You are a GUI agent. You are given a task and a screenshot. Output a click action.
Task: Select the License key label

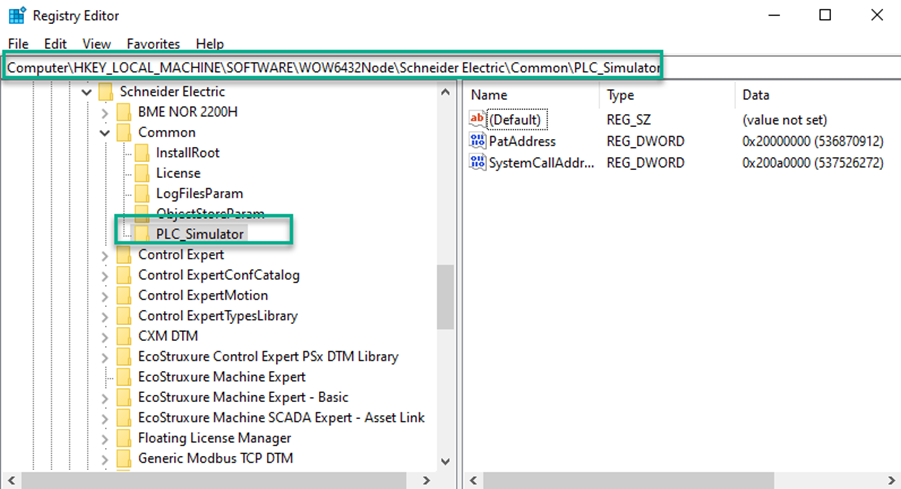[178, 174]
